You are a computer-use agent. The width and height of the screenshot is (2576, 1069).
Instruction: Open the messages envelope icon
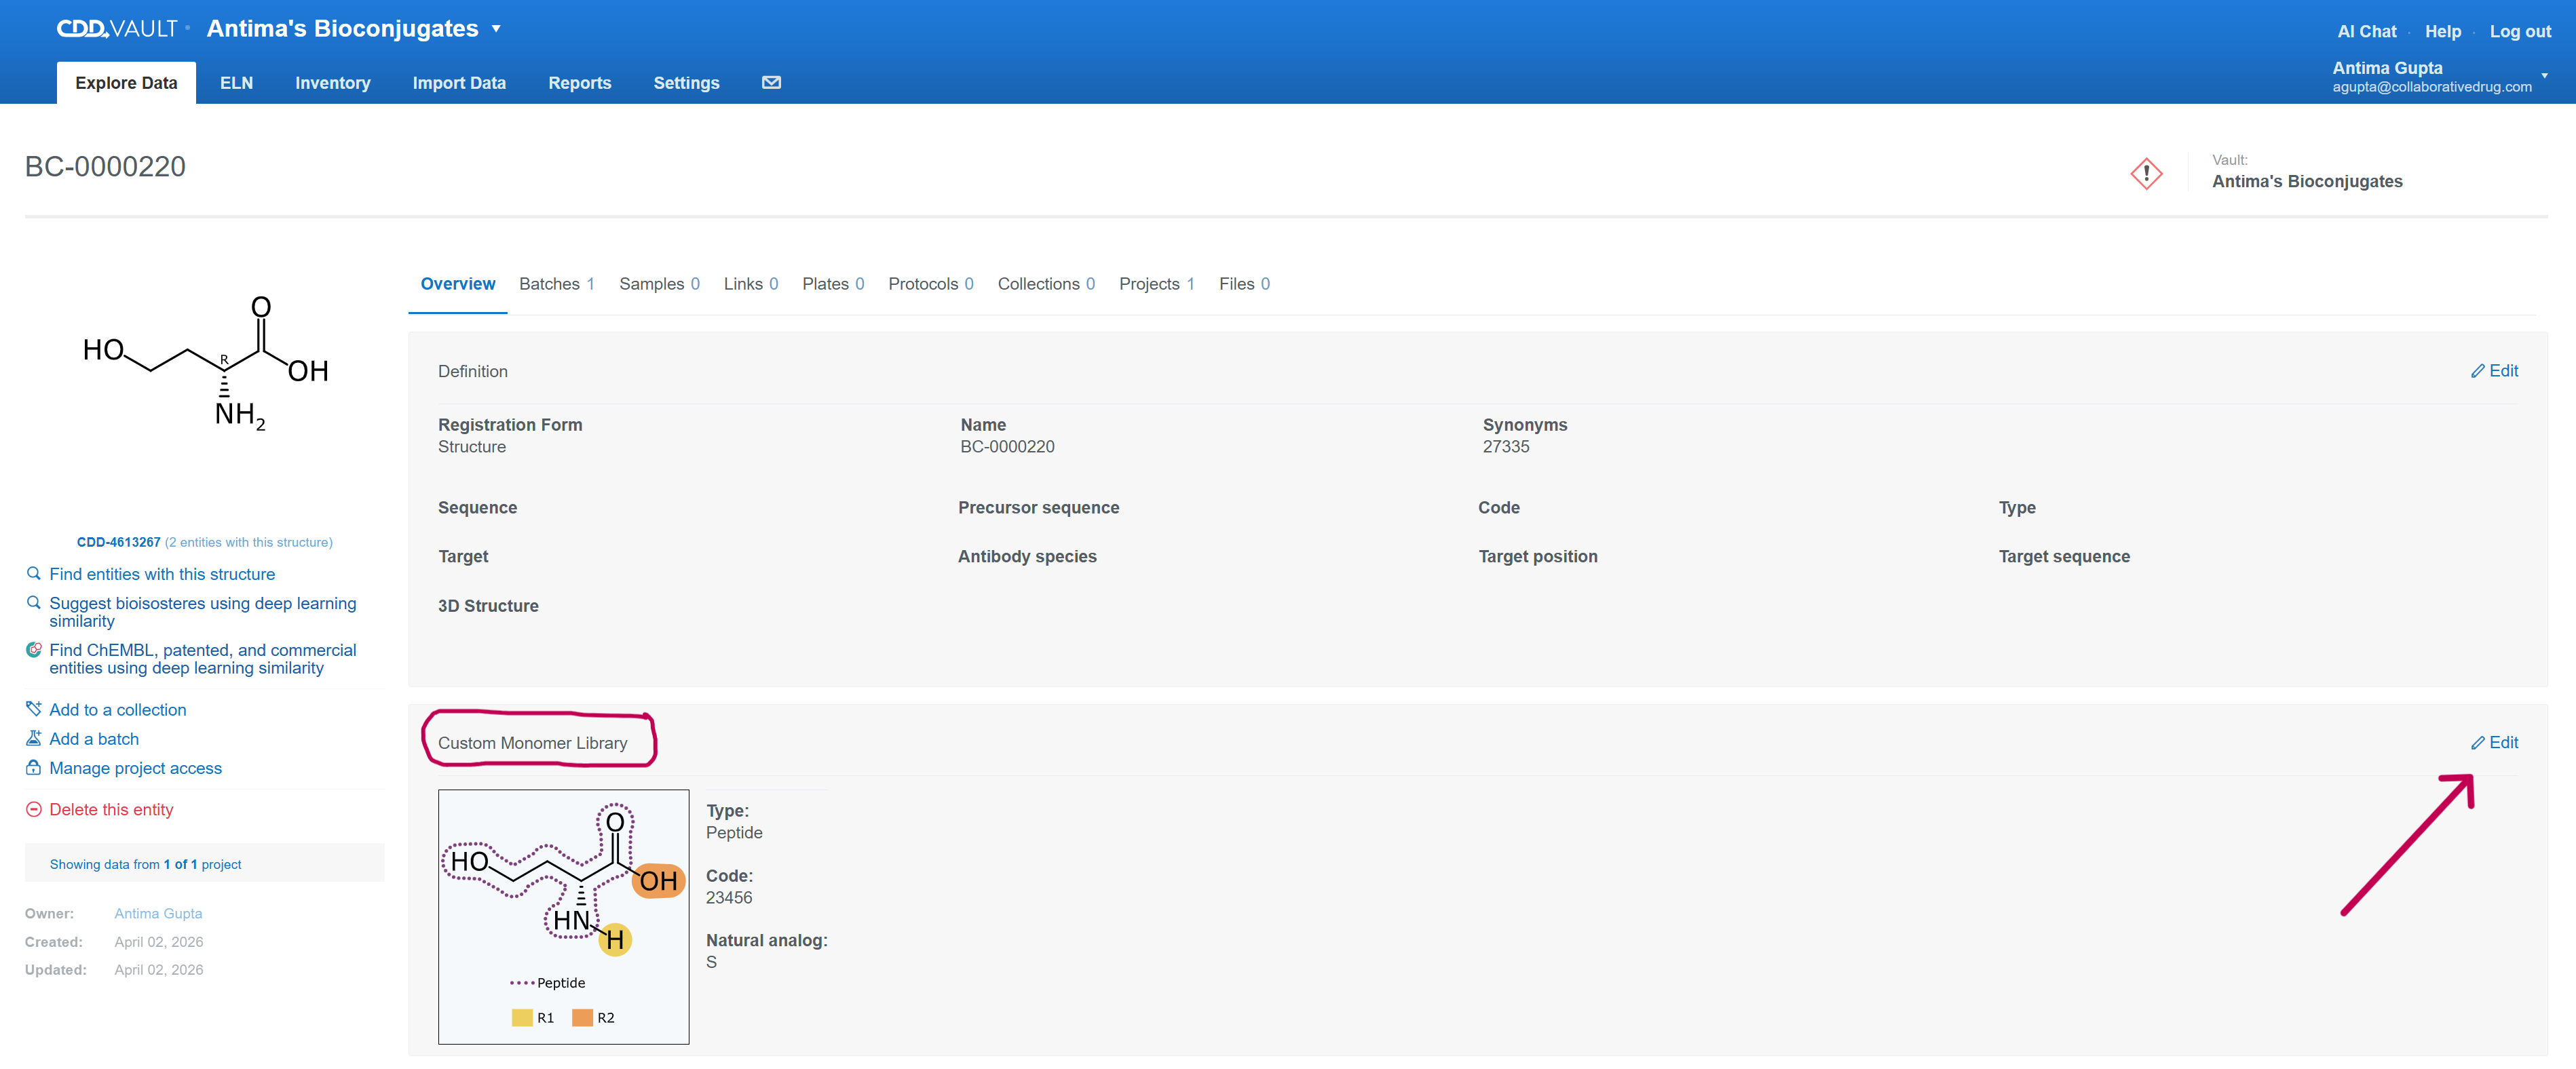[x=771, y=83]
